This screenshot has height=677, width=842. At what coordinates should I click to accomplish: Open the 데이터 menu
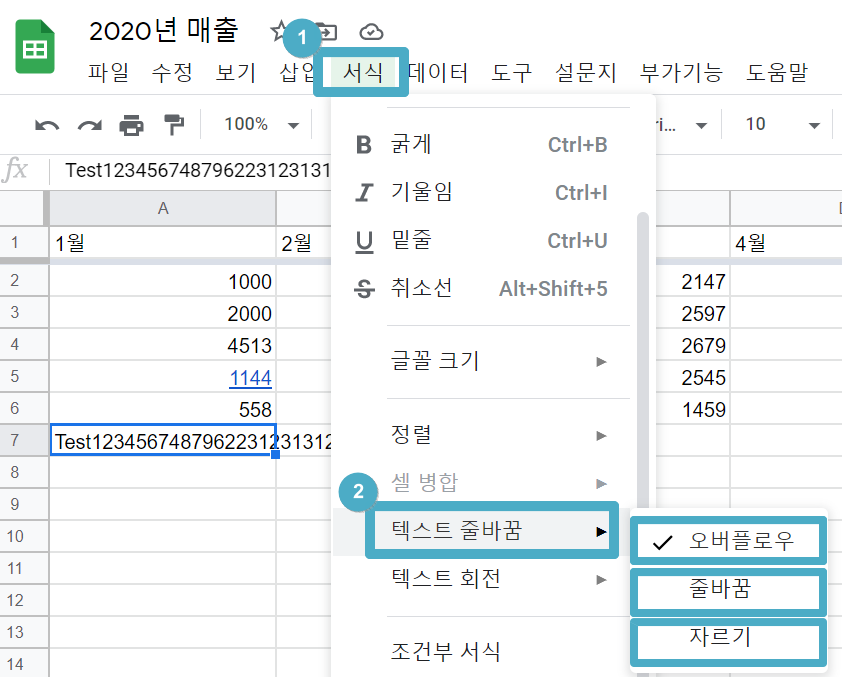[437, 72]
